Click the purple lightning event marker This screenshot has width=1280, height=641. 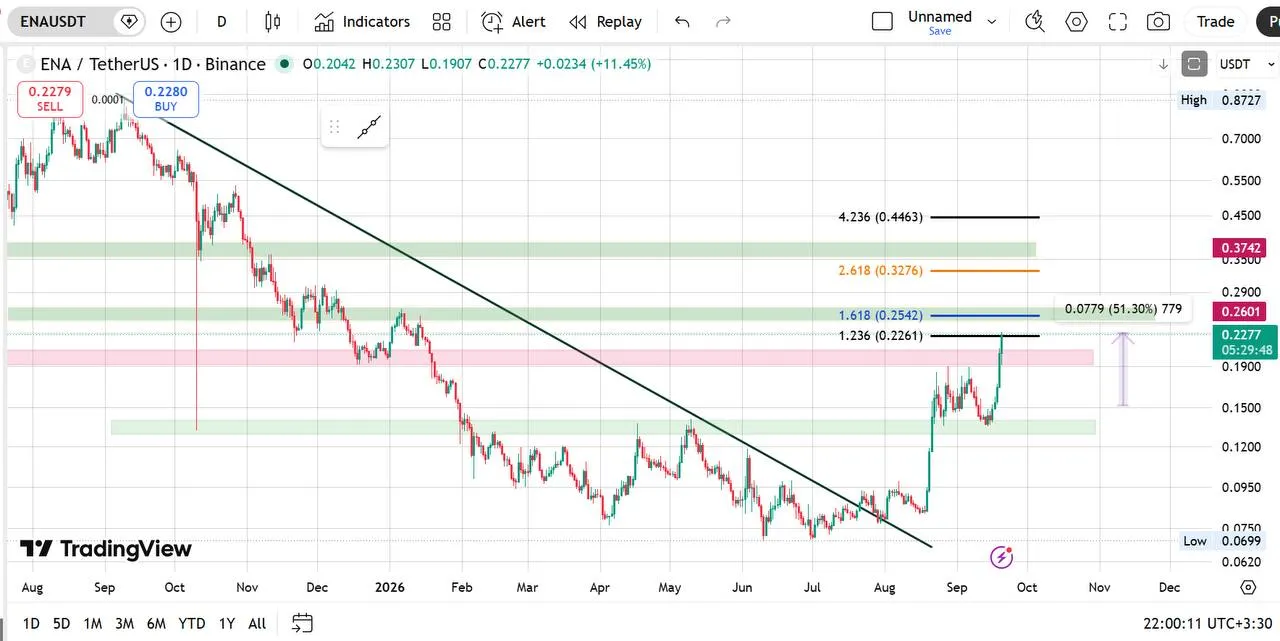[1002, 556]
